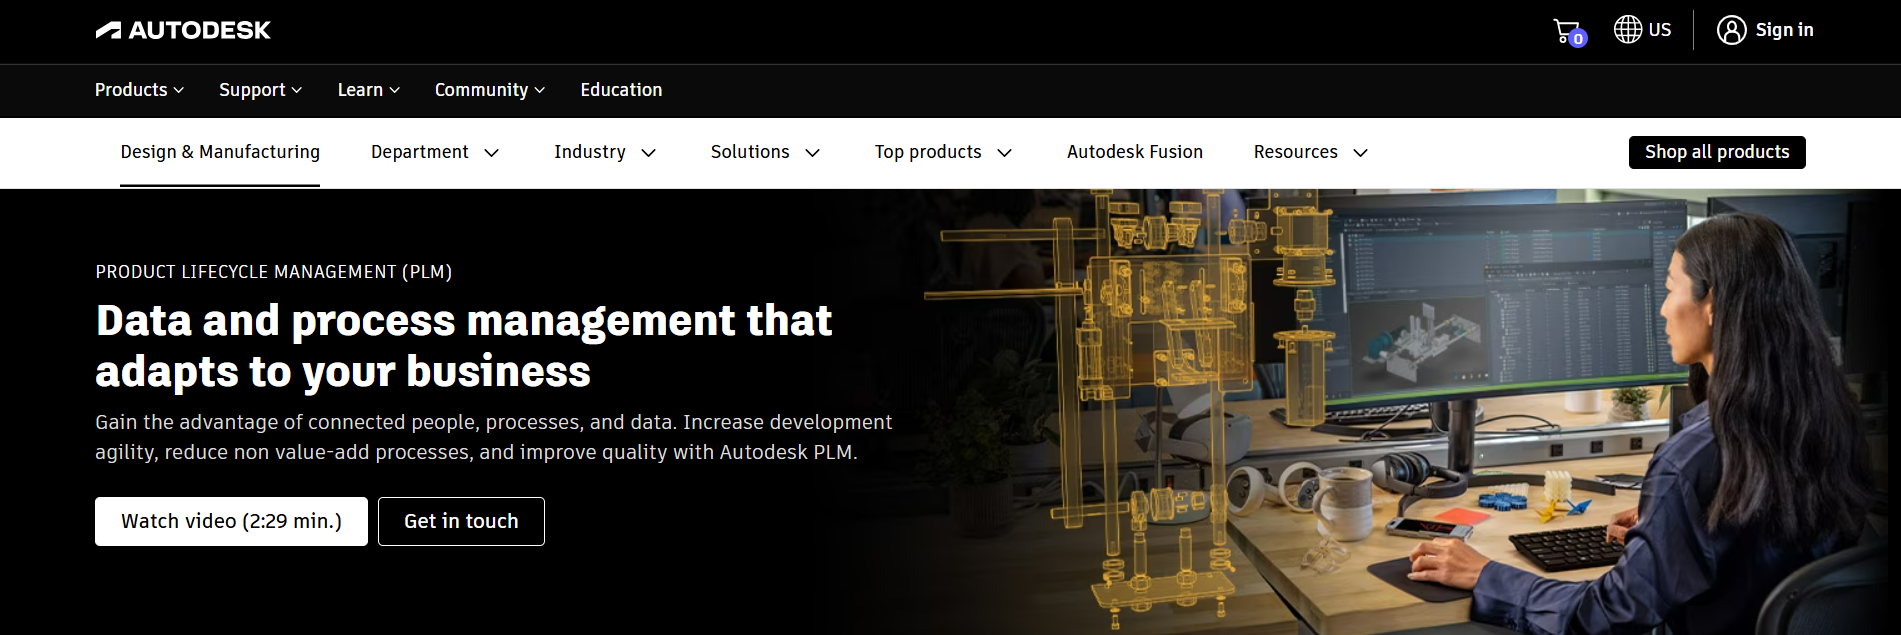1901x635 pixels.
Task: Play the Watch video (2:29 min.) button
Action: 231,521
